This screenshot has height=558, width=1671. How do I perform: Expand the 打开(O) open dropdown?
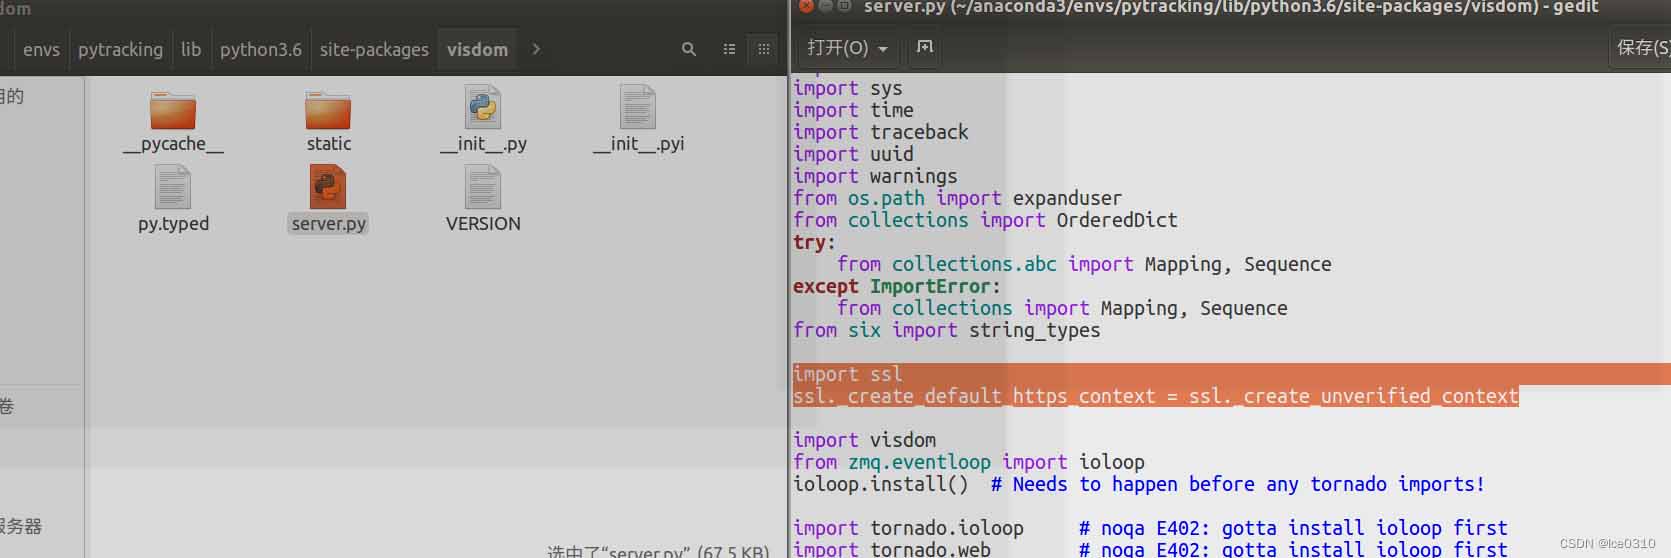tap(883, 48)
